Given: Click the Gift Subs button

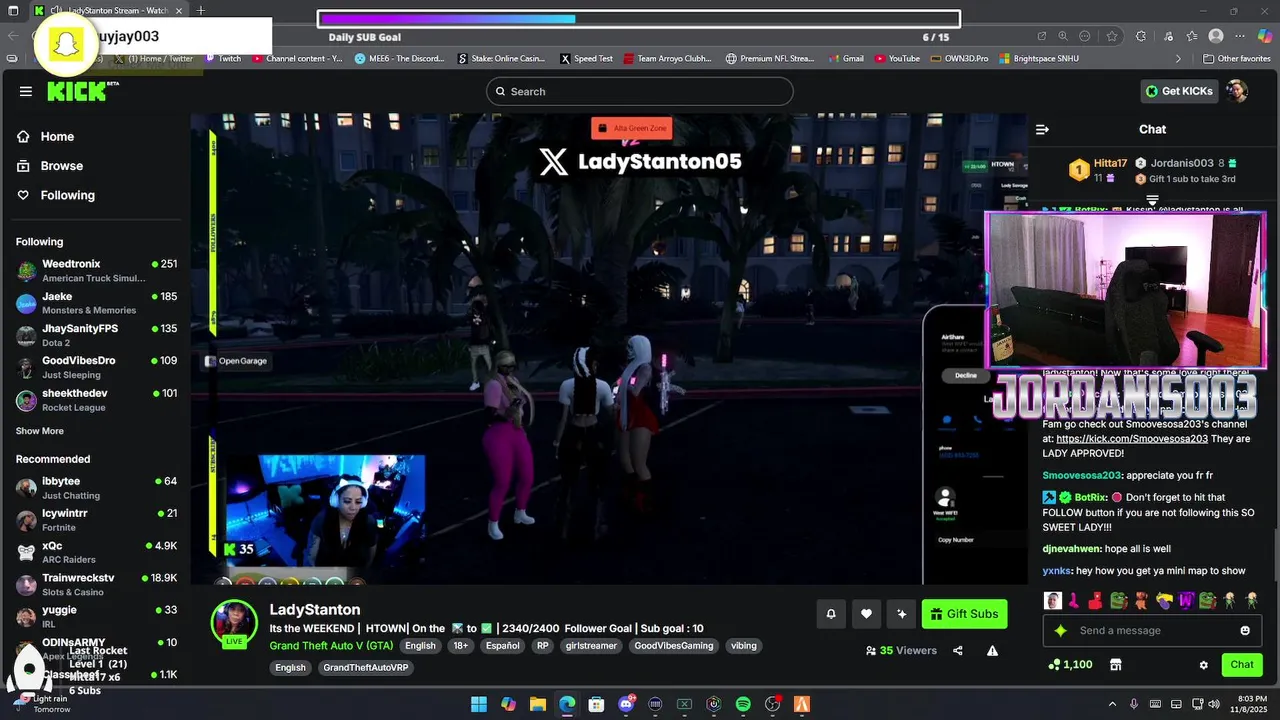Looking at the screenshot, I should point(964,614).
